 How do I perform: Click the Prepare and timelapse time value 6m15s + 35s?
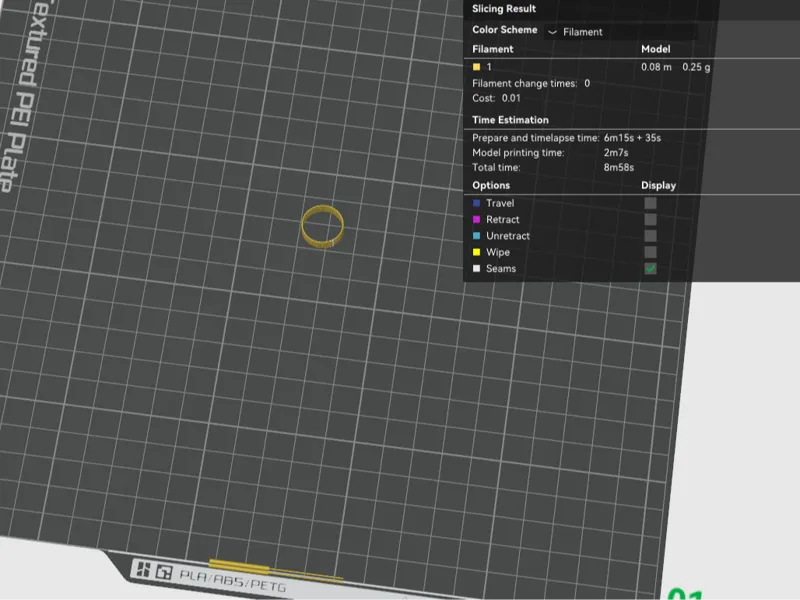pos(632,138)
